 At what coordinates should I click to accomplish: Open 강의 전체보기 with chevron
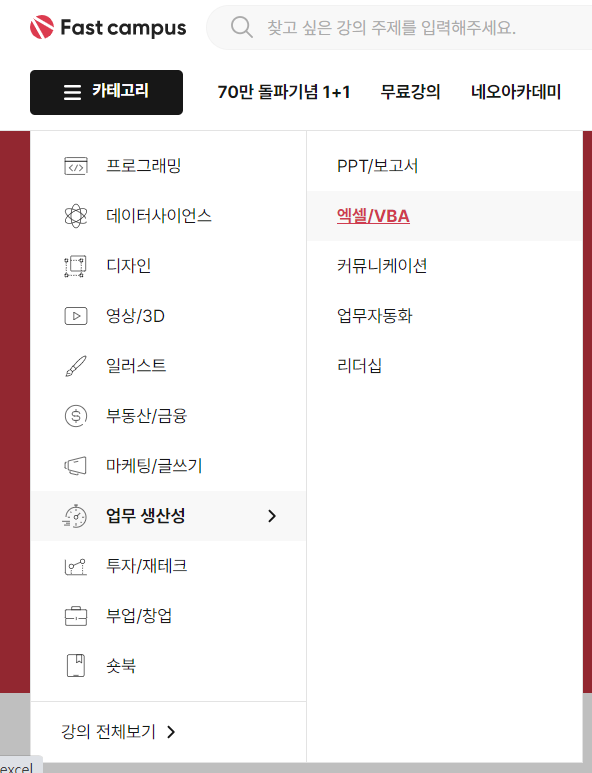coord(118,732)
